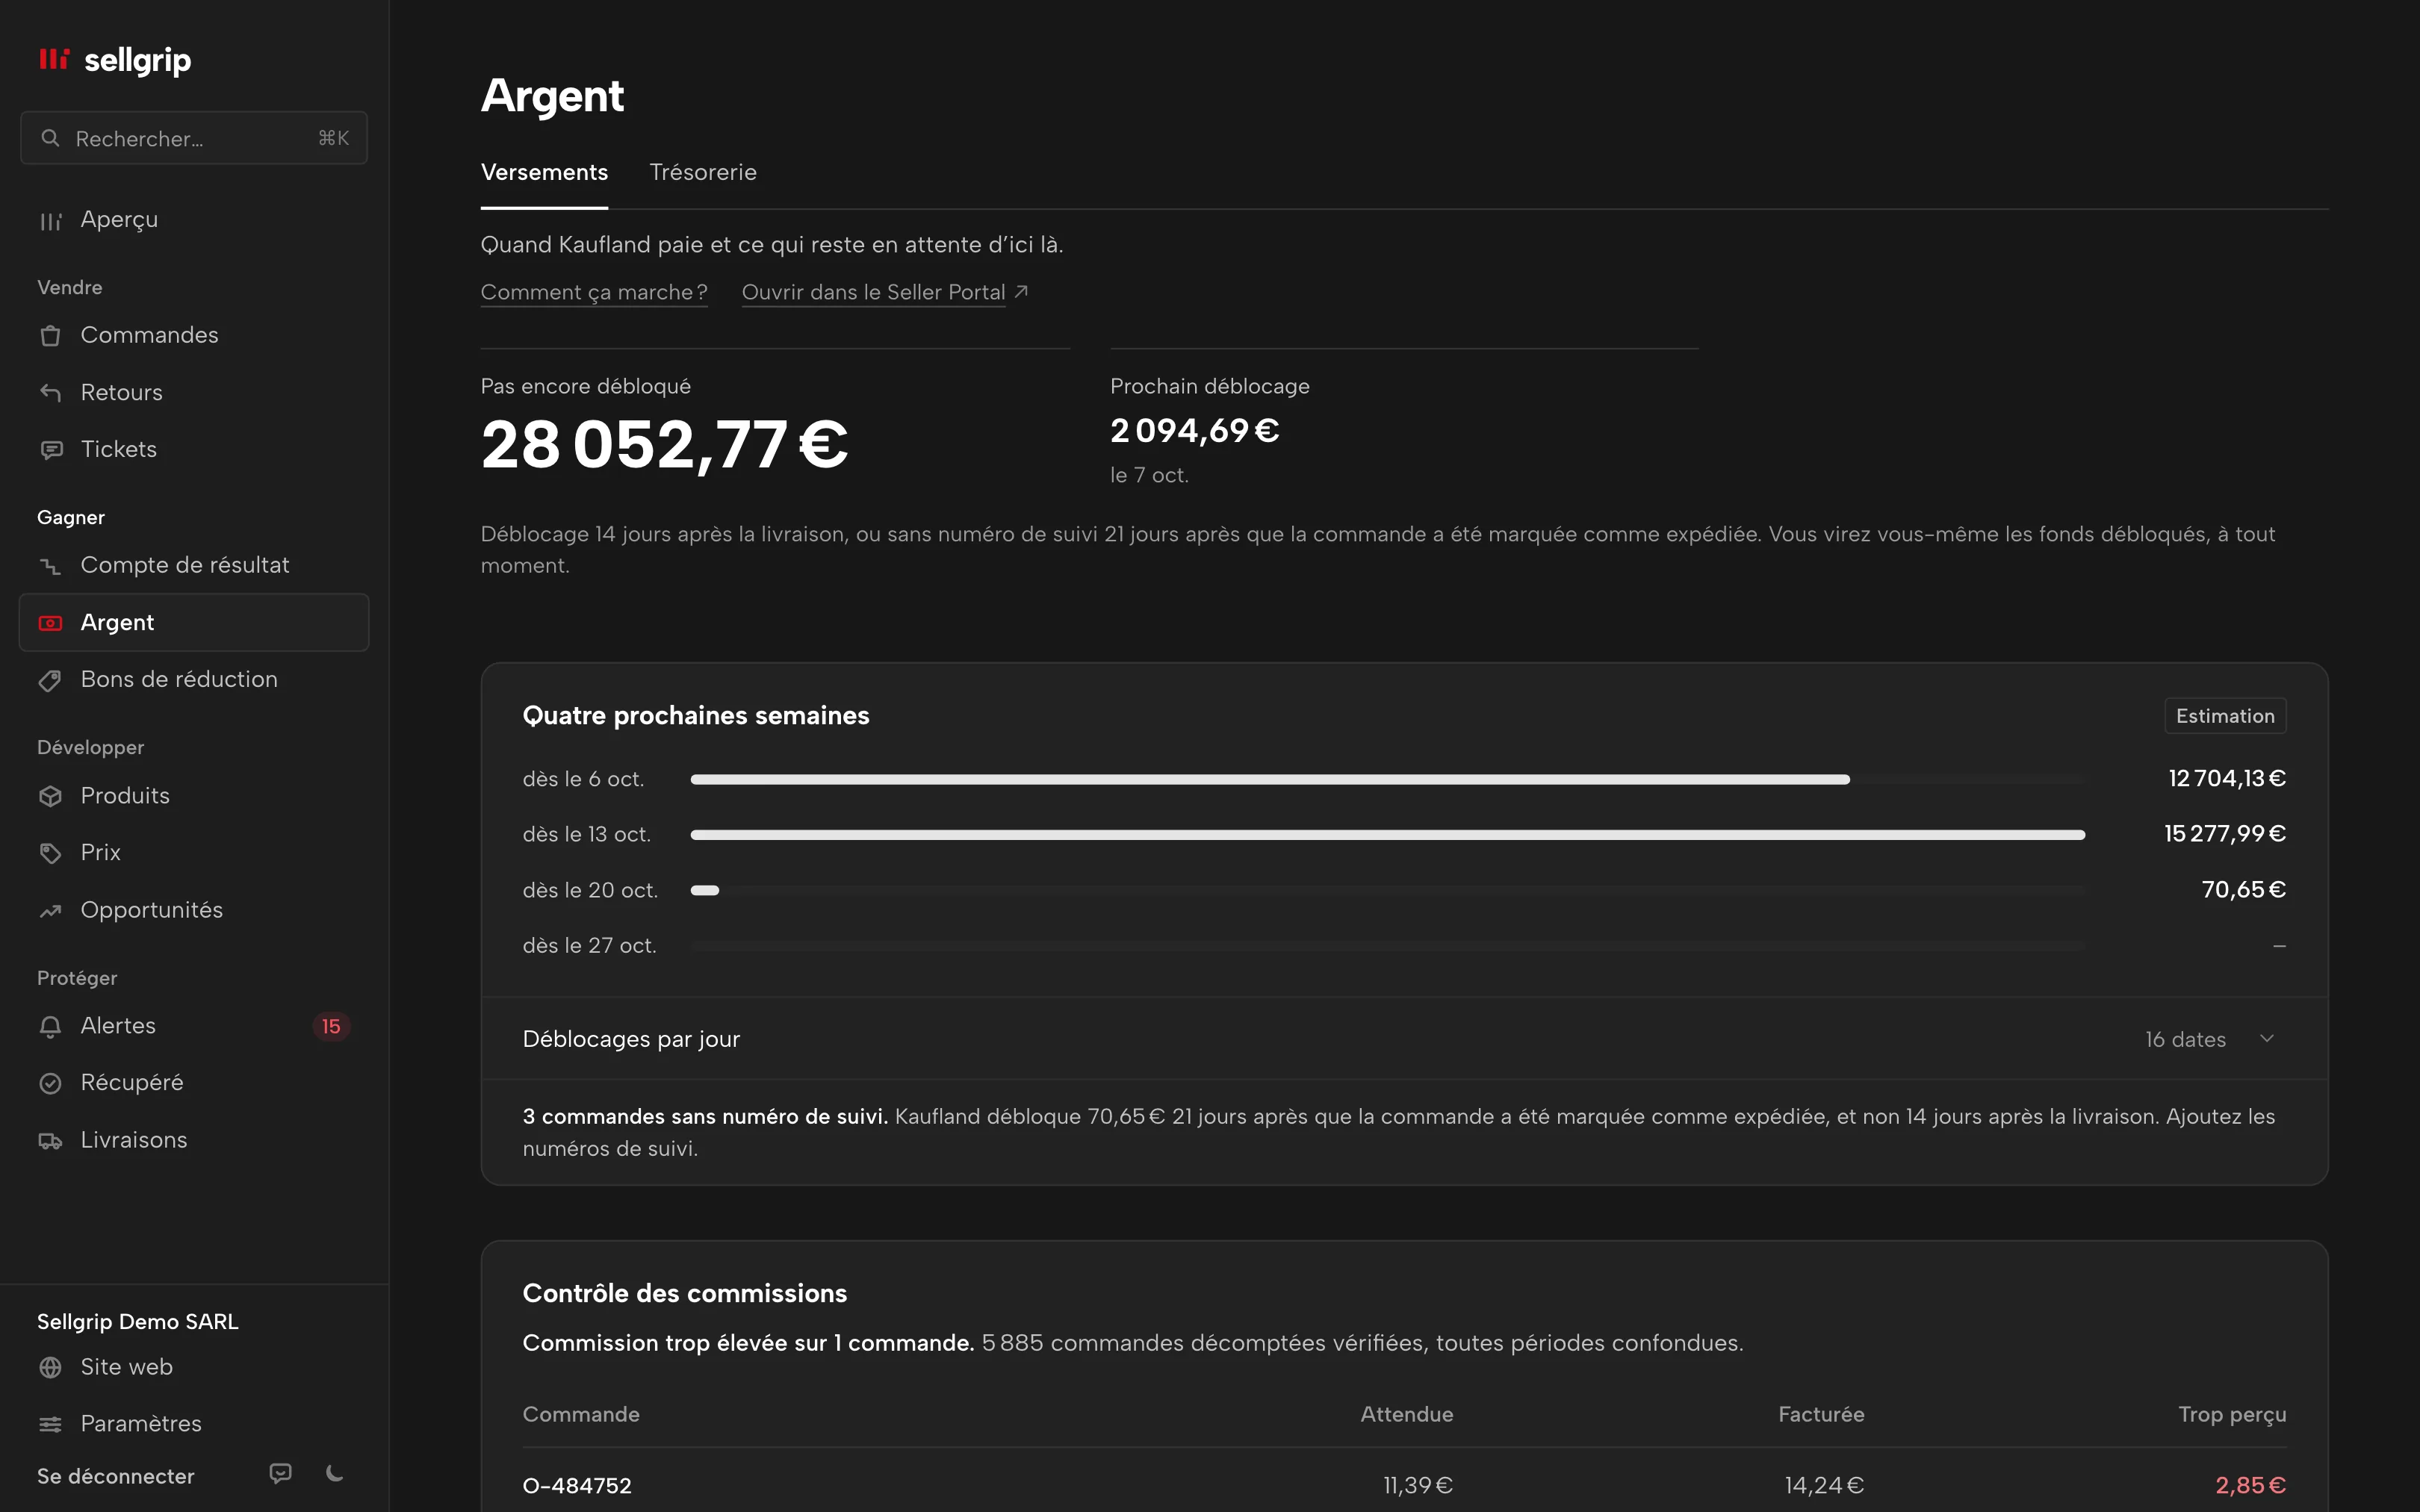Viewport: 2420px width, 1512px height.
Task: Click the Retours arrow icon
Action: point(50,392)
